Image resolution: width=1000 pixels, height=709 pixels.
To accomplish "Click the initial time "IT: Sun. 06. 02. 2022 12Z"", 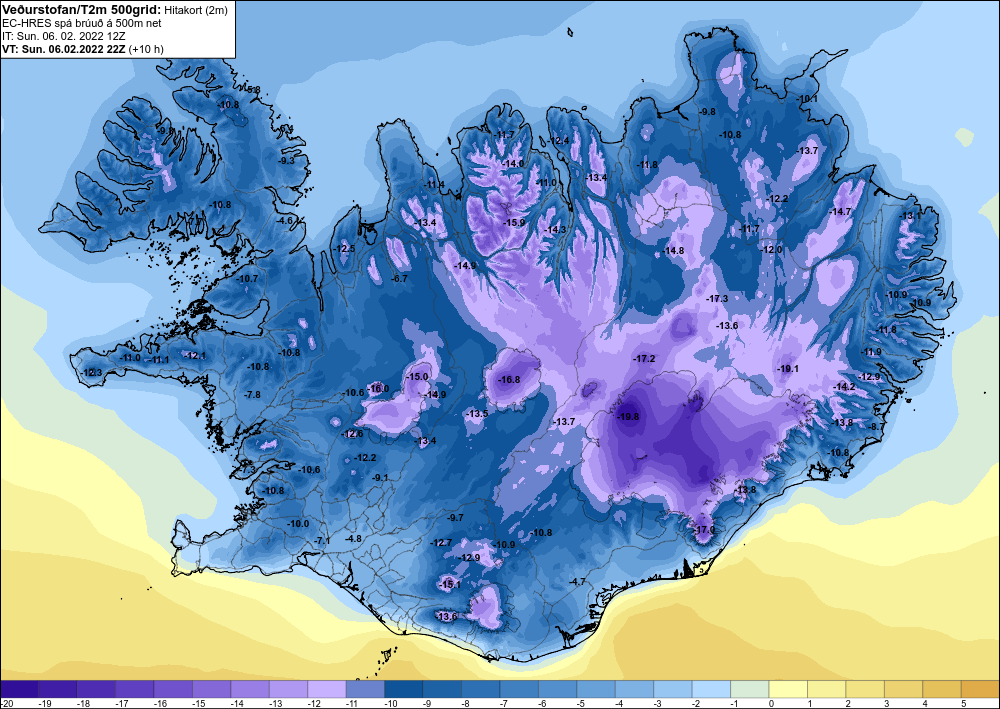I will coord(64,36).
